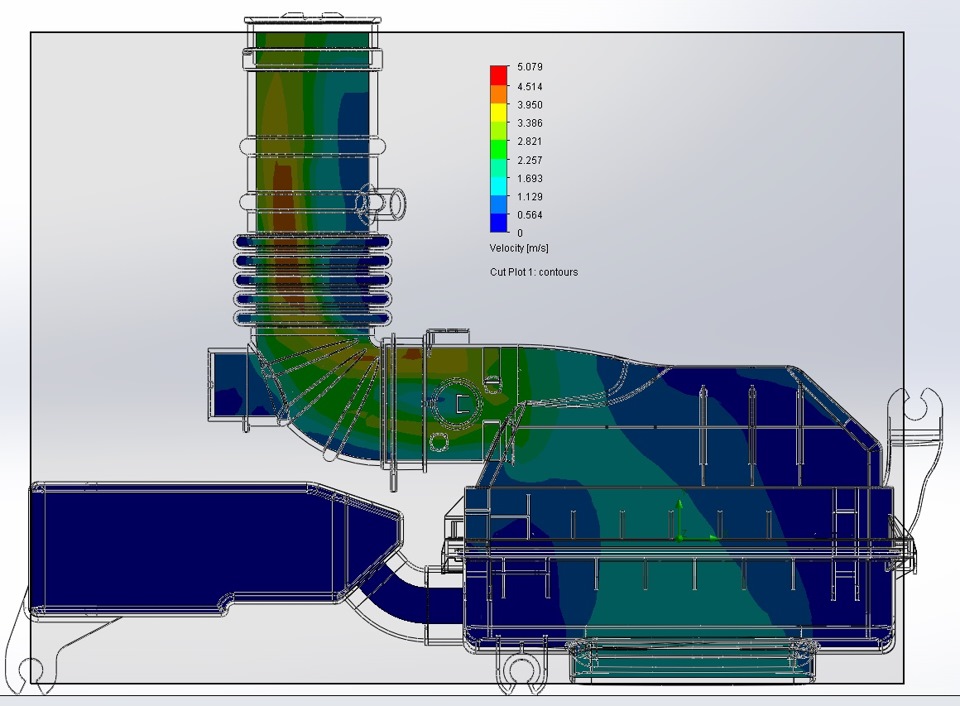Select the legend value 2.821

point(530,141)
